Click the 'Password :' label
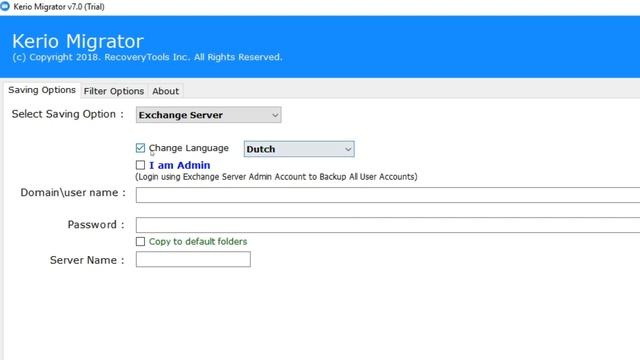Viewport: 640px width, 360px height. (x=96, y=224)
